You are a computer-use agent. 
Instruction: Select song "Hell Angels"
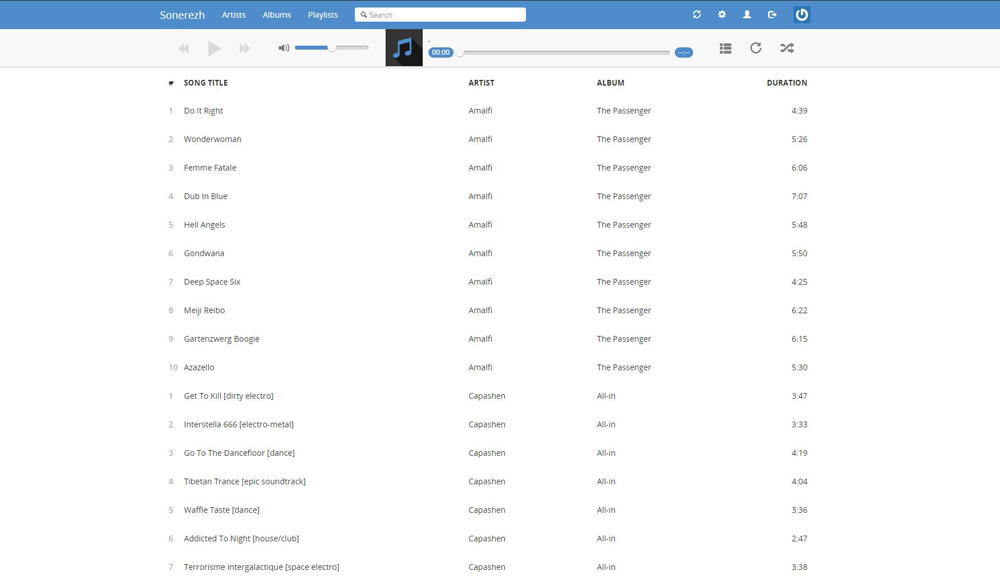coord(204,225)
